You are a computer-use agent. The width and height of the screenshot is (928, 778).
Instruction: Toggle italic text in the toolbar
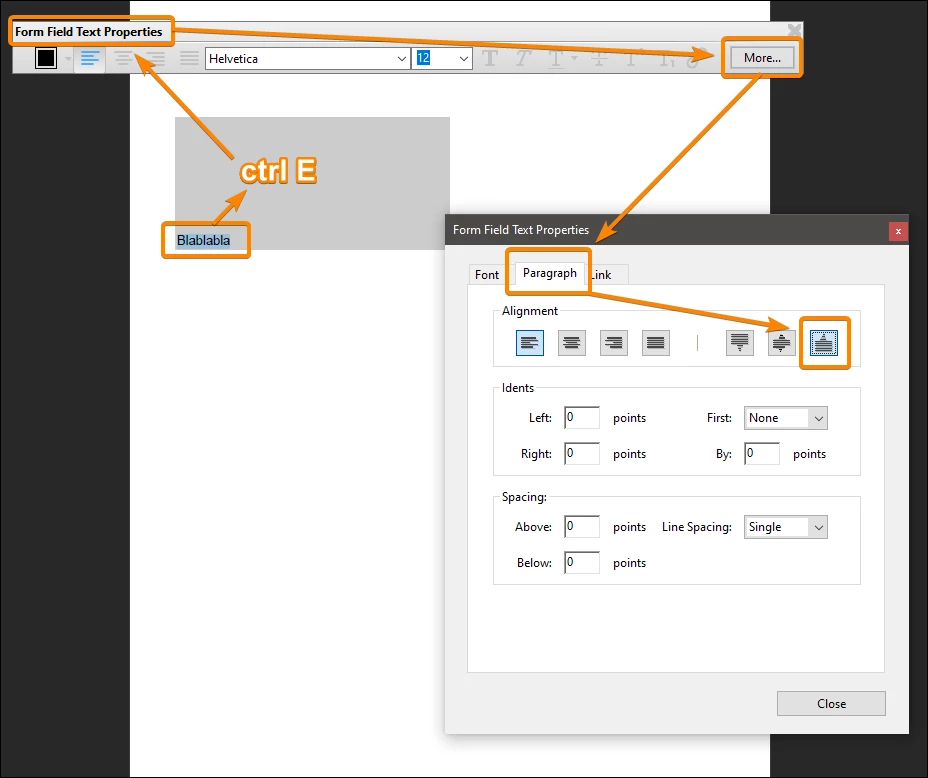(522, 59)
